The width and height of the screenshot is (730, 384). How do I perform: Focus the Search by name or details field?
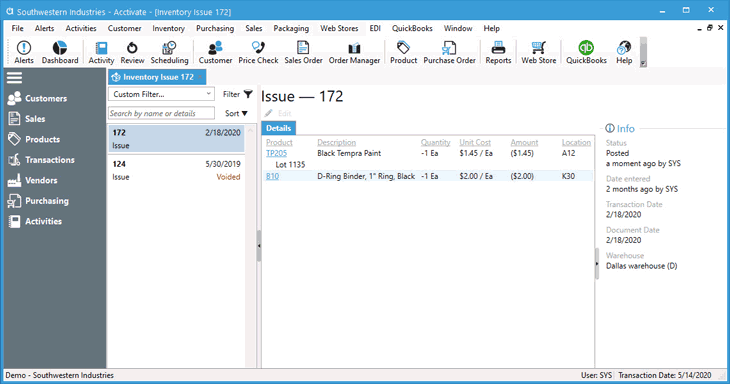click(161, 113)
